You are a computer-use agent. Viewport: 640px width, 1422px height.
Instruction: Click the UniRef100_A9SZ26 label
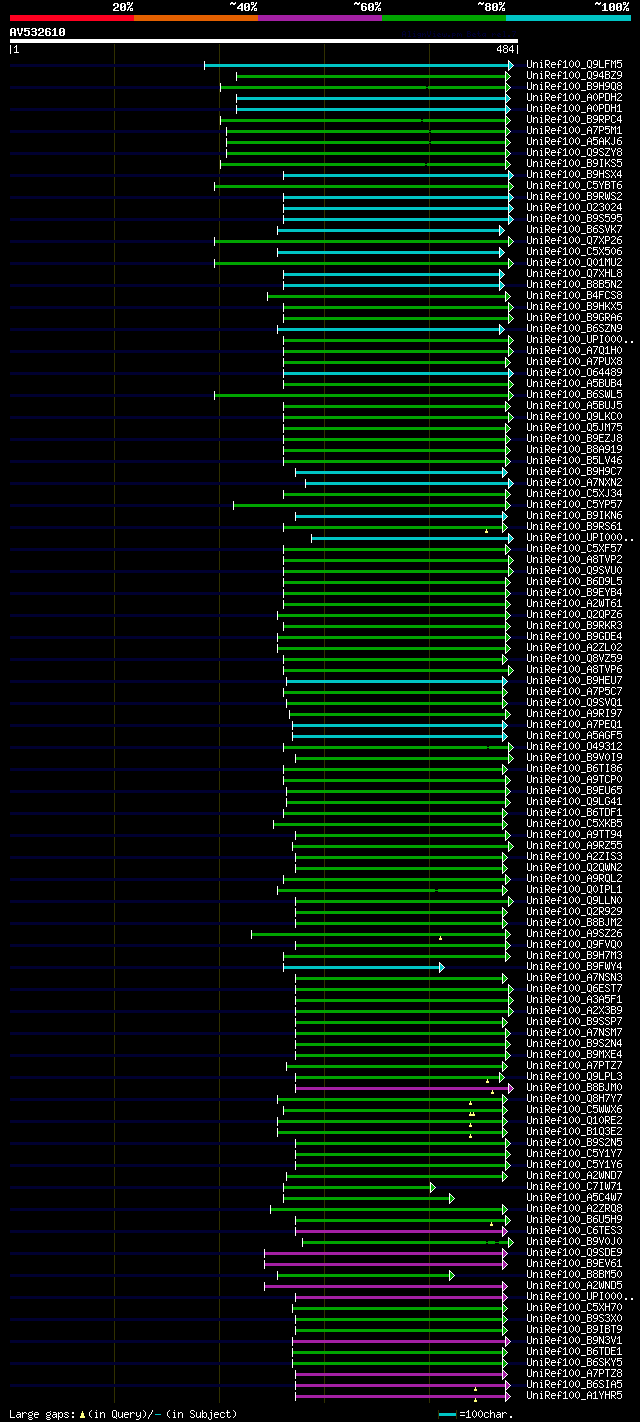(x=574, y=934)
